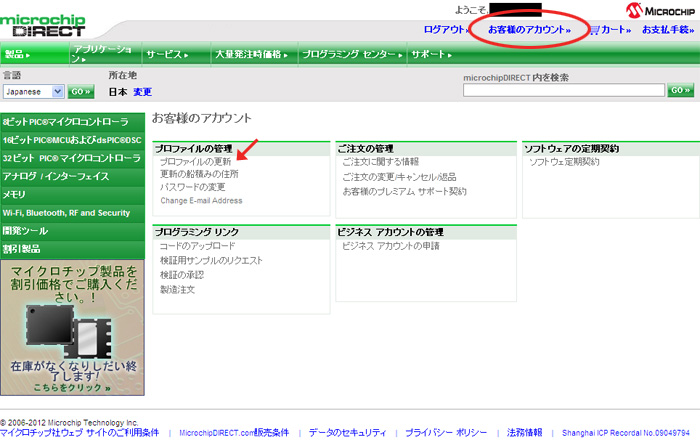Select 32ビット PIC マイクロコントローラ category
Screen dimensions: 700x448
pos(71,158)
